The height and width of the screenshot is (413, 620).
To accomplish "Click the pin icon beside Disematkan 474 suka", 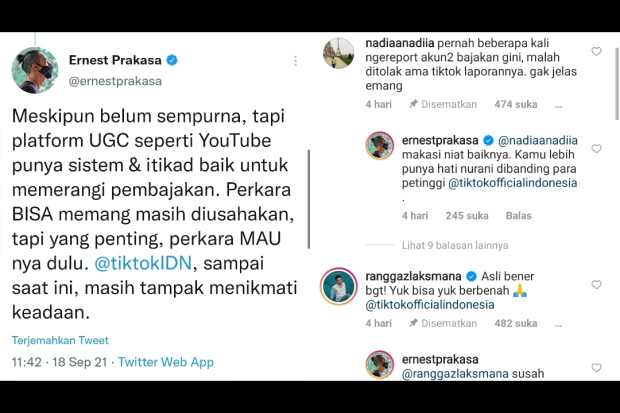I will [413, 104].
